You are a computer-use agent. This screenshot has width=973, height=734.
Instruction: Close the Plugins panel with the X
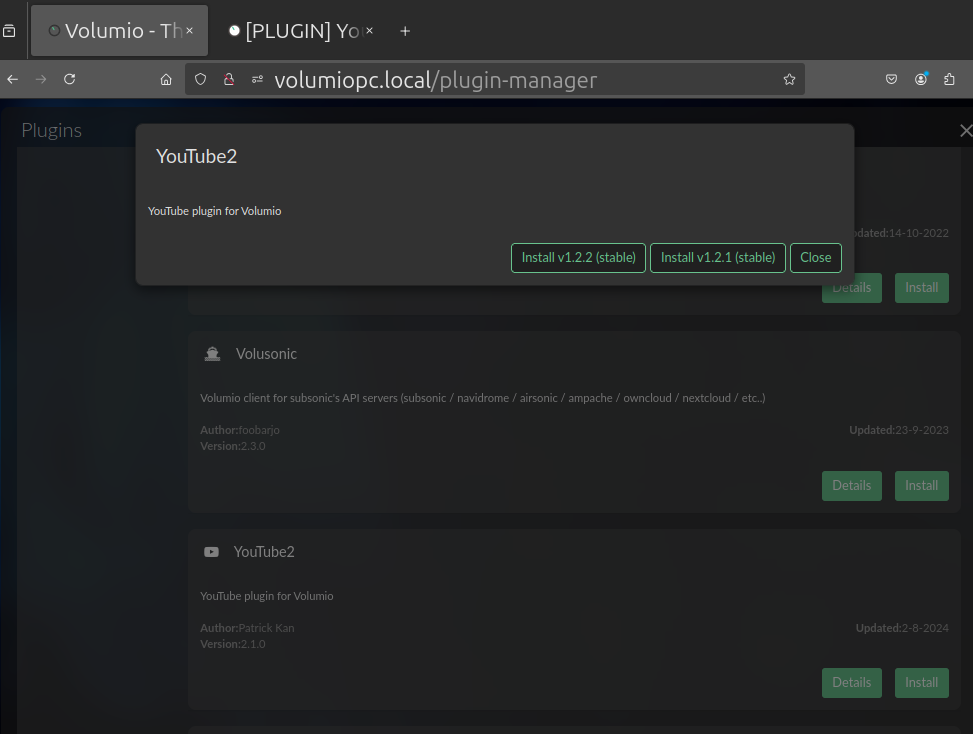tap(966, 130)
